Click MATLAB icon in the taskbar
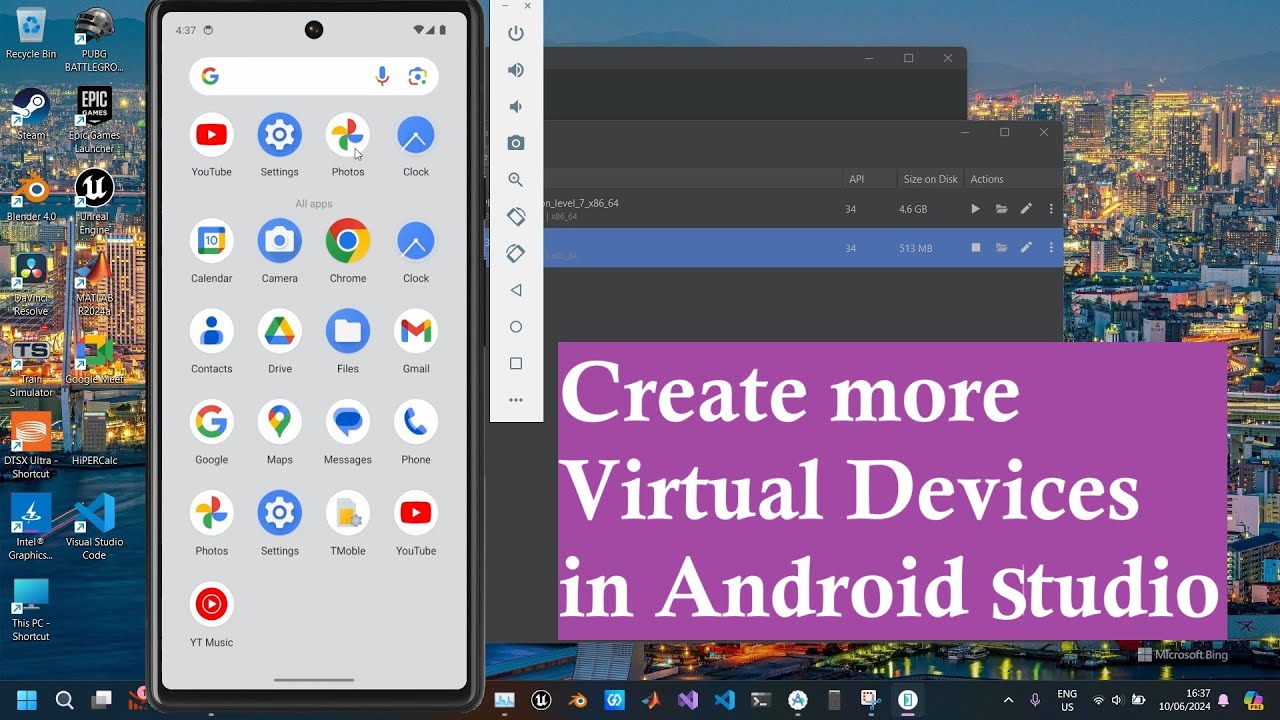 click(651, 700)
